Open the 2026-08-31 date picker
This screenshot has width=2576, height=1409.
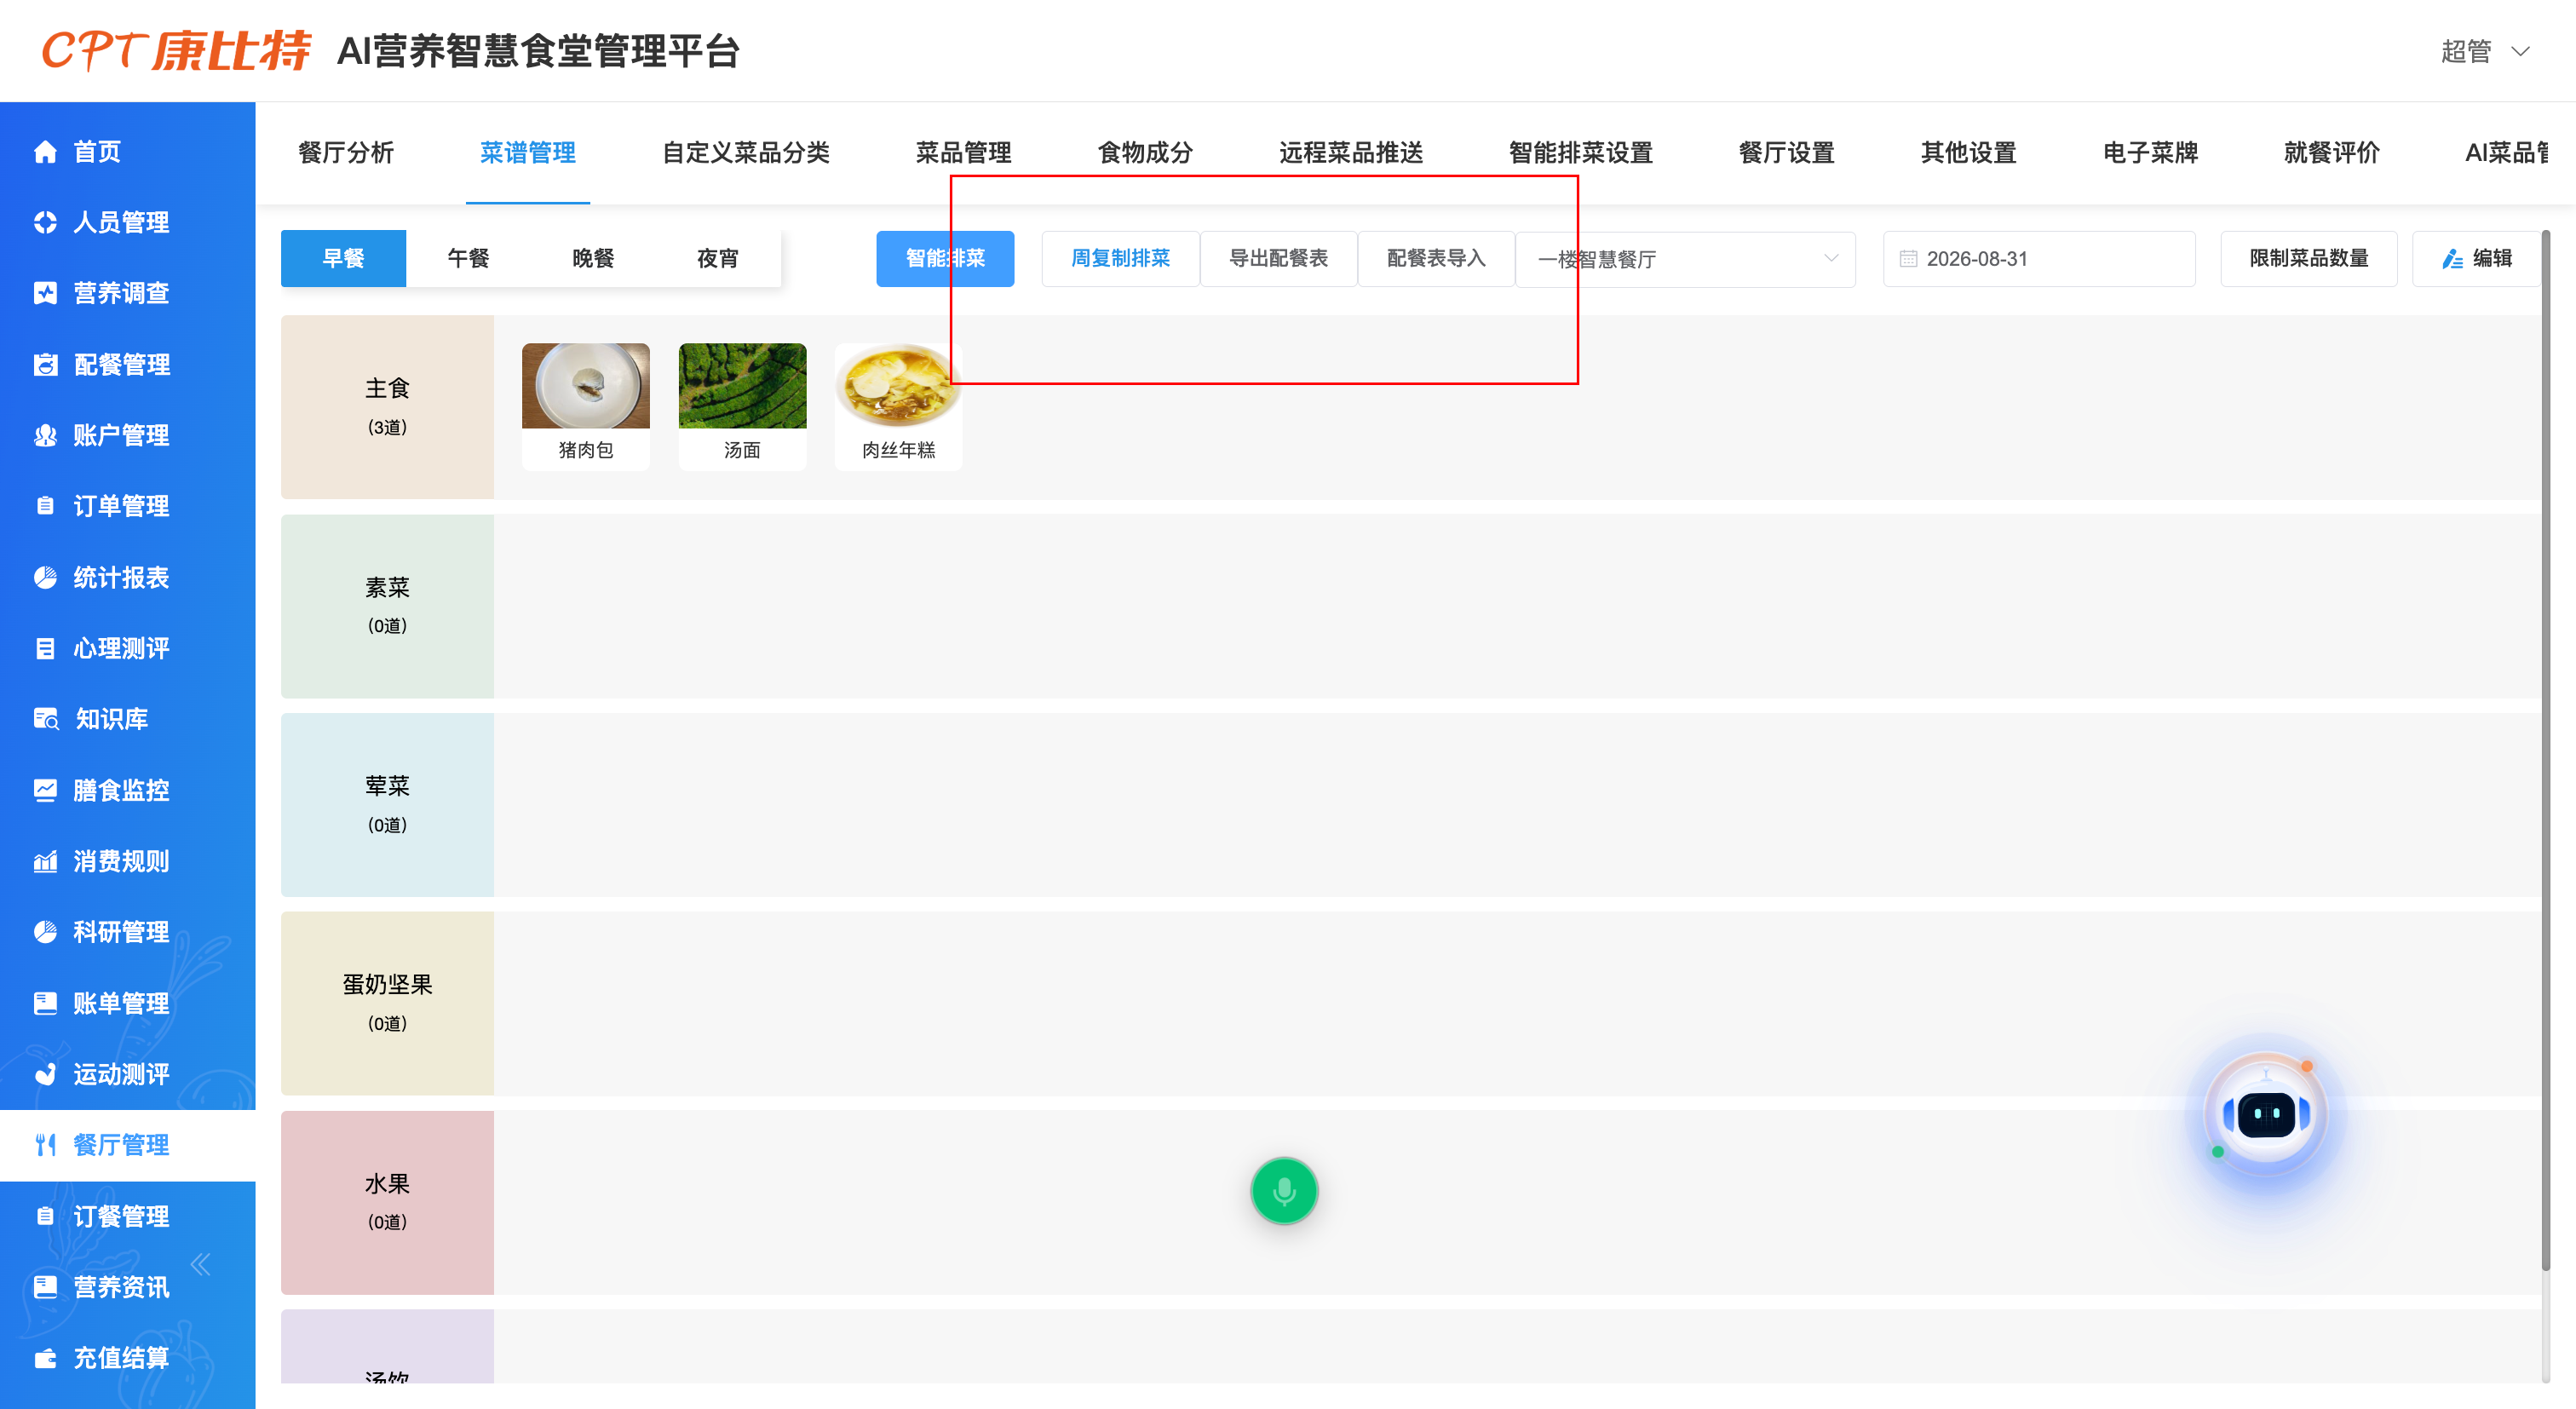2039,259
